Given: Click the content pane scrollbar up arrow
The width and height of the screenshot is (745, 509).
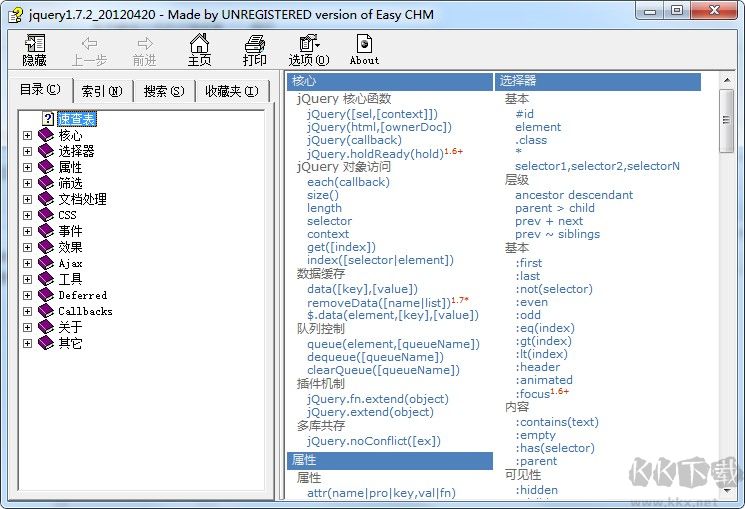Looking at the screenshot, I should click(x=726, y=80).
